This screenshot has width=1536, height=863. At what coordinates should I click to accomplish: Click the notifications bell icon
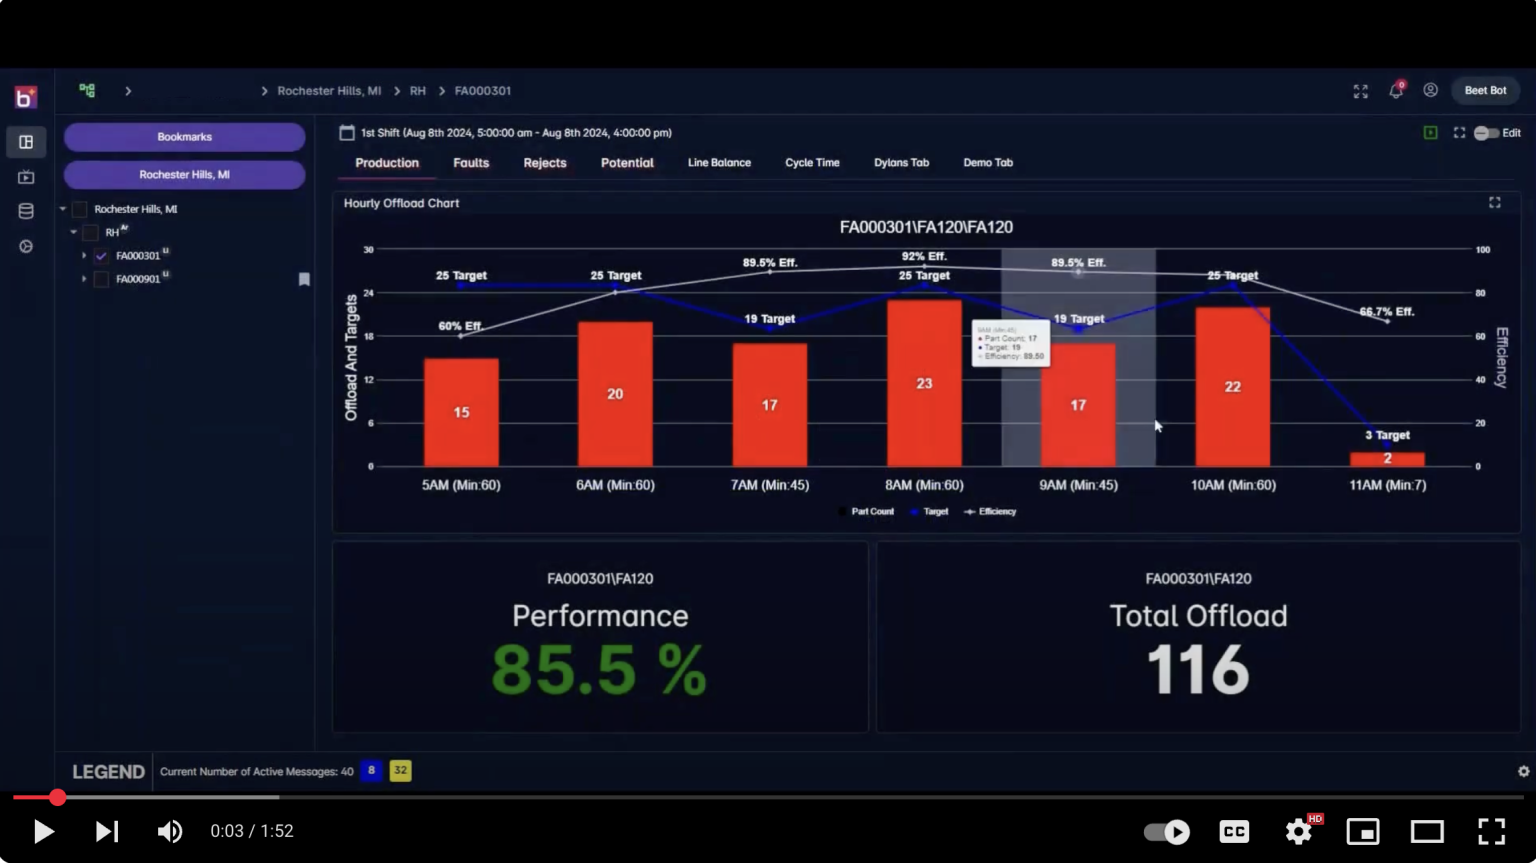coord(1395,90)
